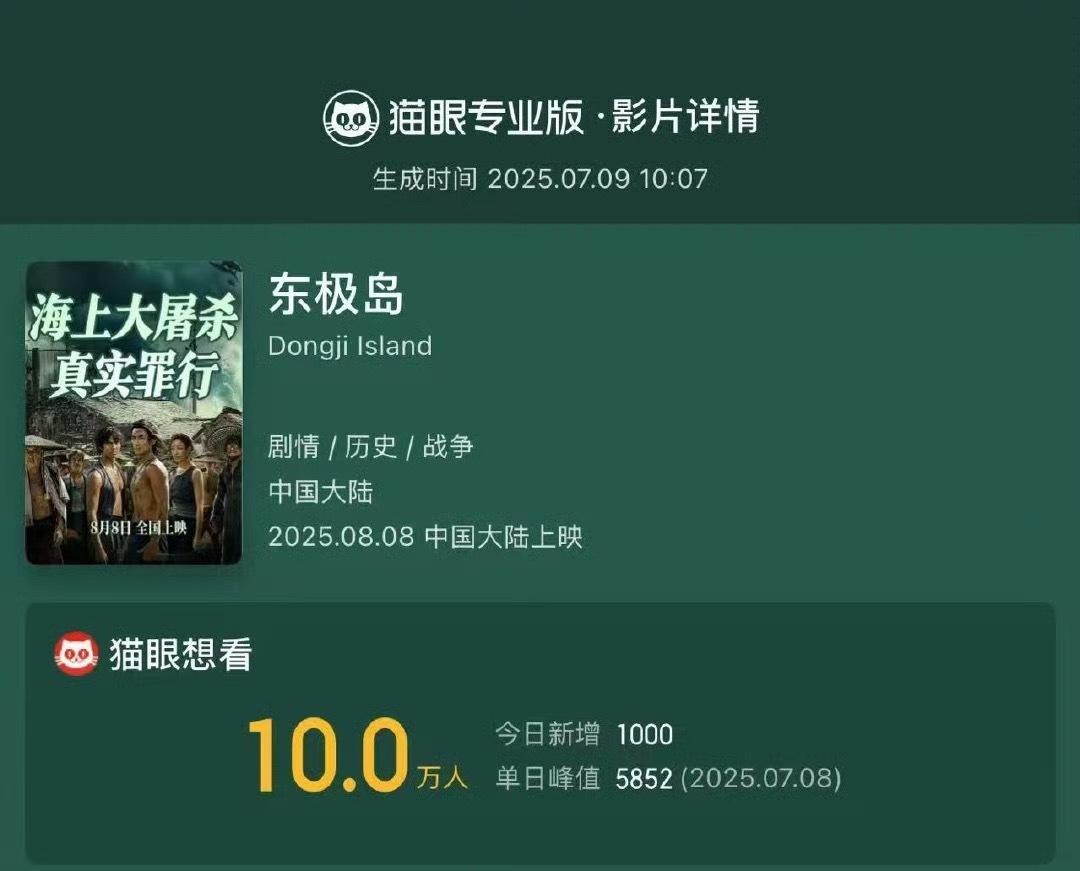This screenshot has width=1080, height=871.
Task: Click the 1000 daily increase value
Action: tap(644, 735)
